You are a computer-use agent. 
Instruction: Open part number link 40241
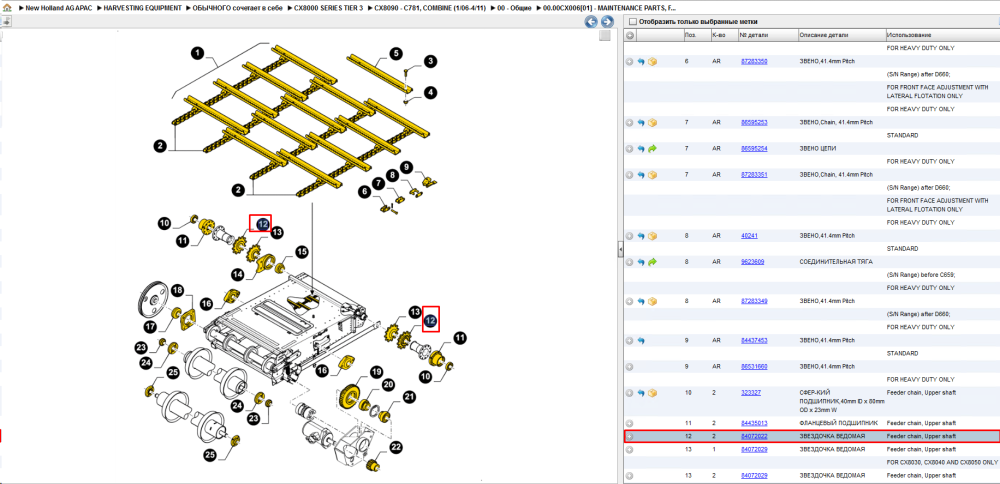(748, 235)
